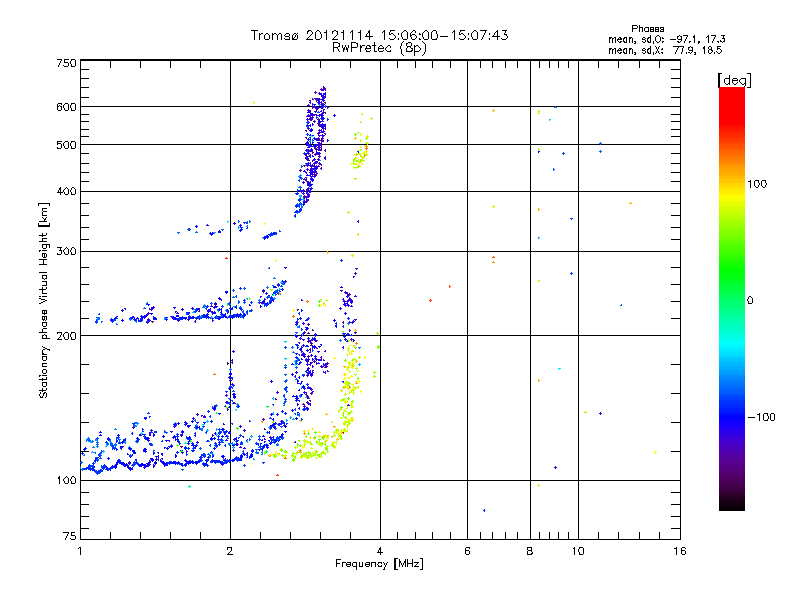
Task: Click the y-axis label '750'
Action: (x=66, y=63)
